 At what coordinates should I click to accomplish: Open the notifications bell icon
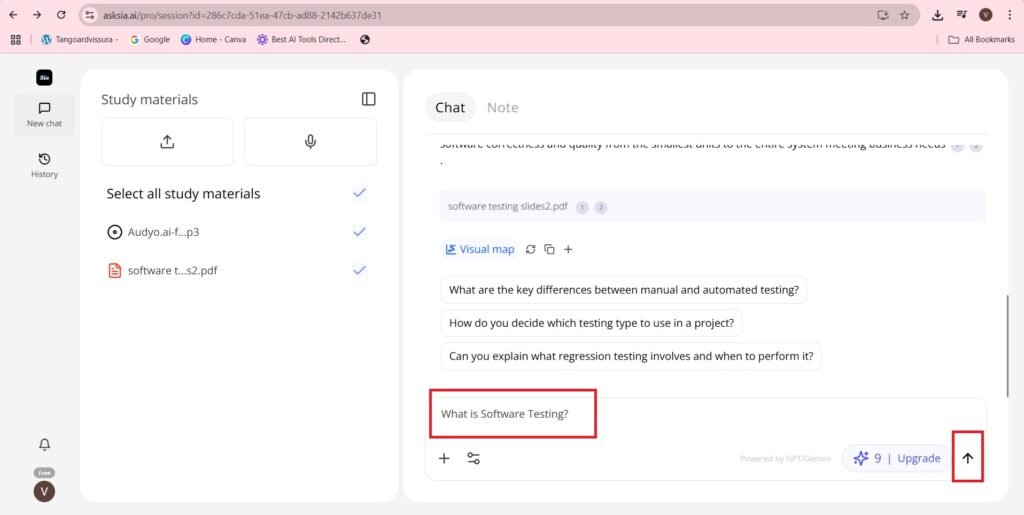44,445
